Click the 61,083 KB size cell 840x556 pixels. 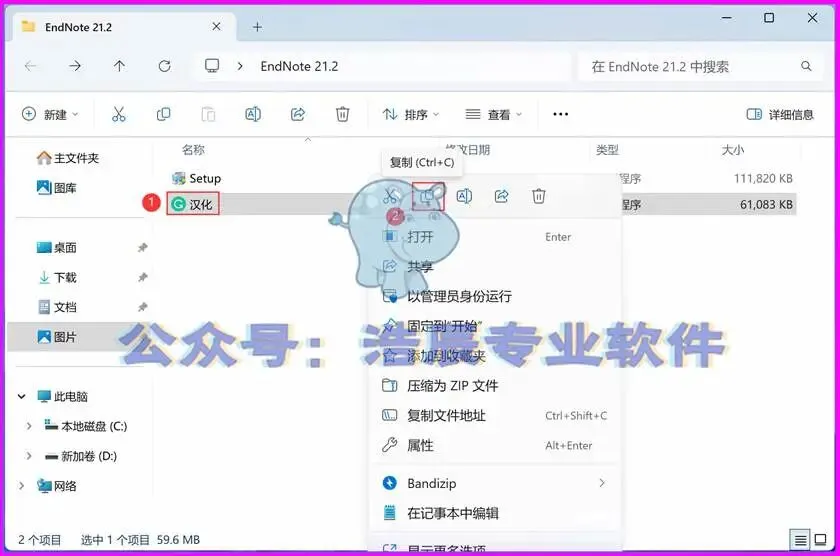pos(766,204)
